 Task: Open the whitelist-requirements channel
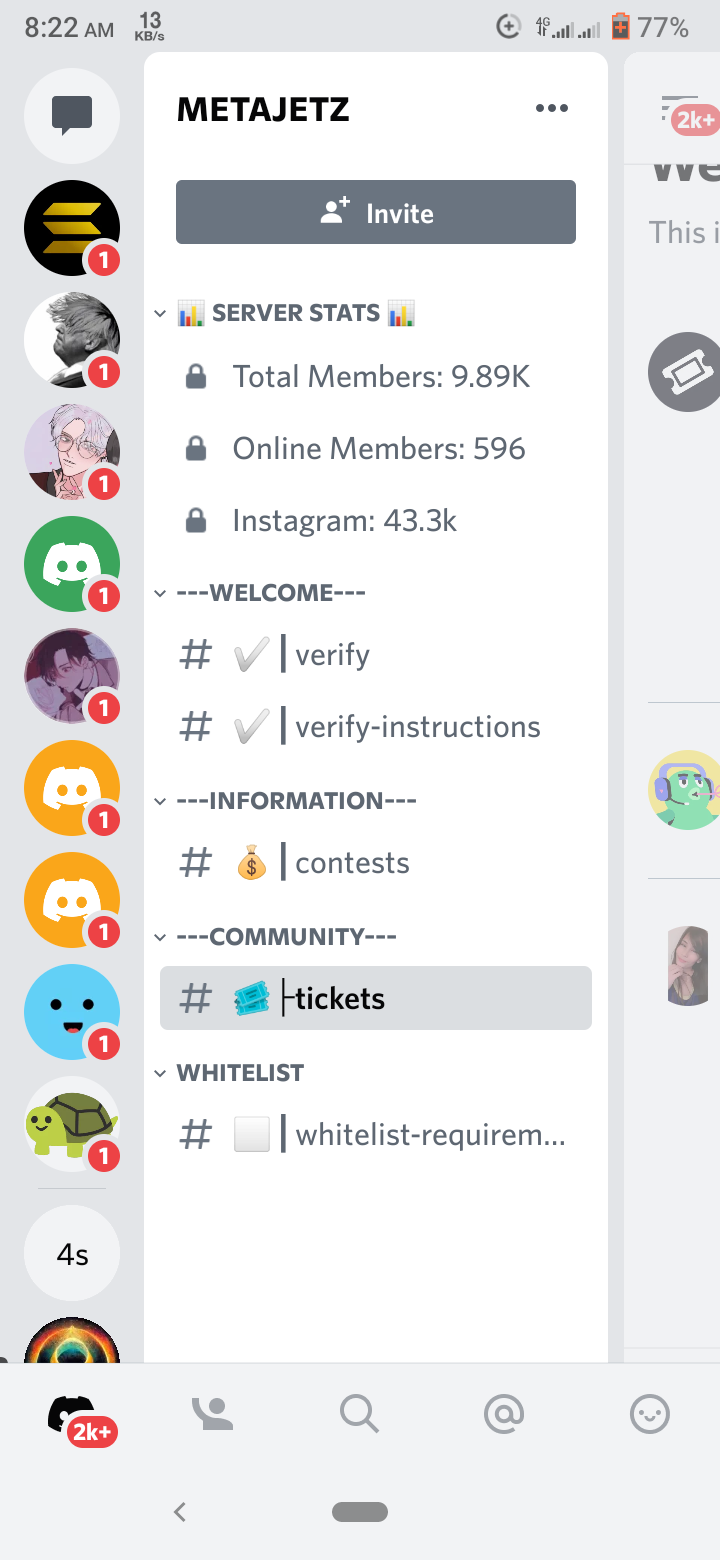[376, 1135]
